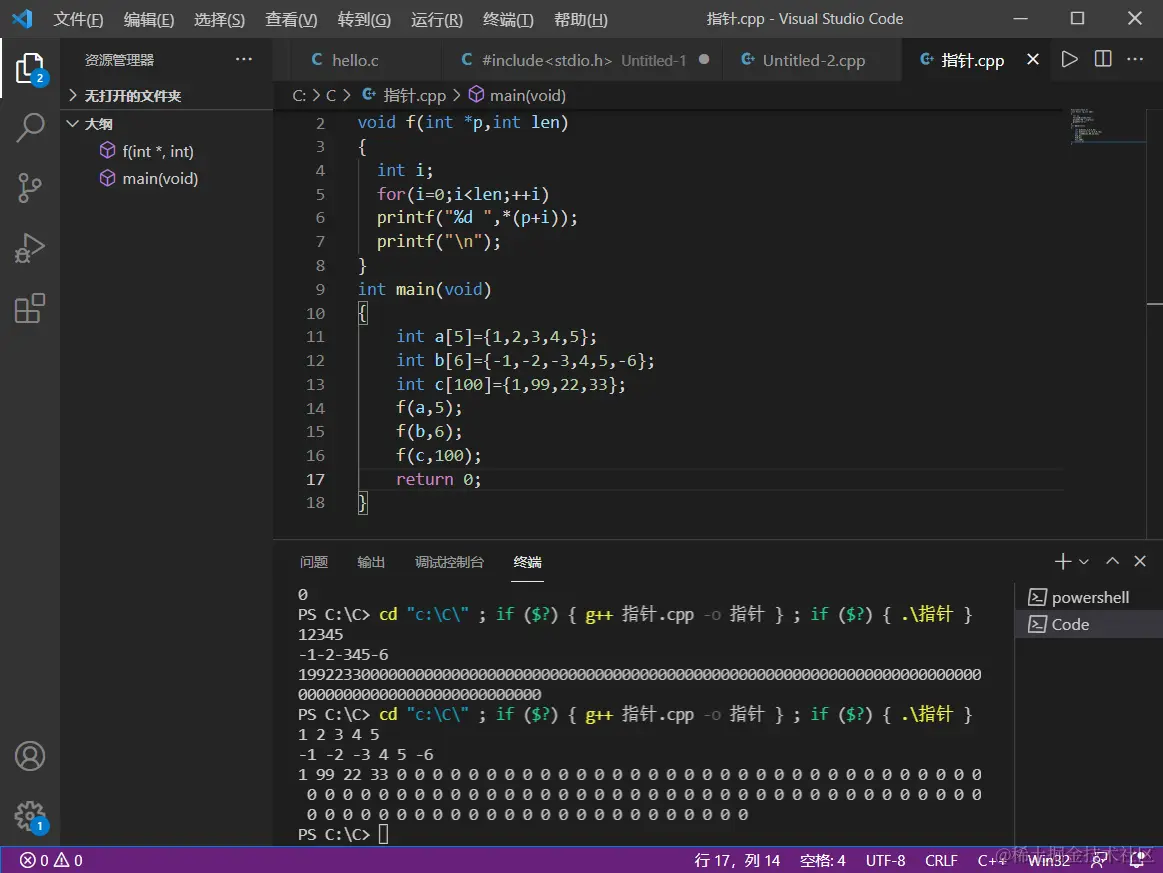Open the Source Control view
The width and height of the screenshot is (1163, 873).
[x=30, y=188]
